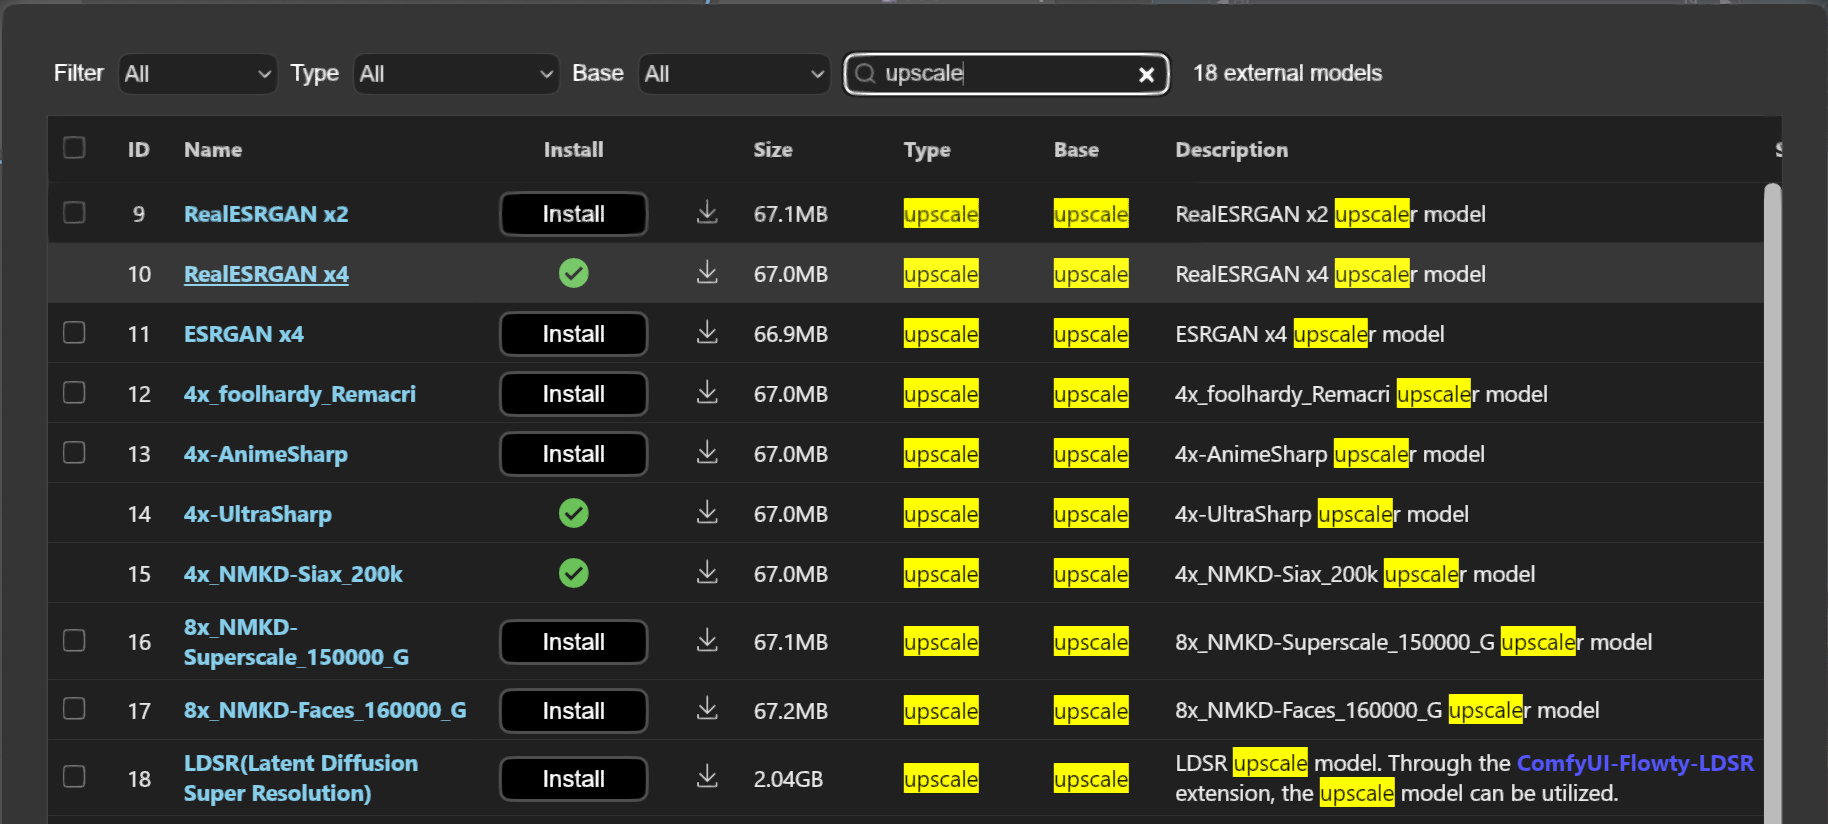Check the 4x_foolhardy_Remacri row checkbox
Viewport: 1828px width, 824px height.
74,393
